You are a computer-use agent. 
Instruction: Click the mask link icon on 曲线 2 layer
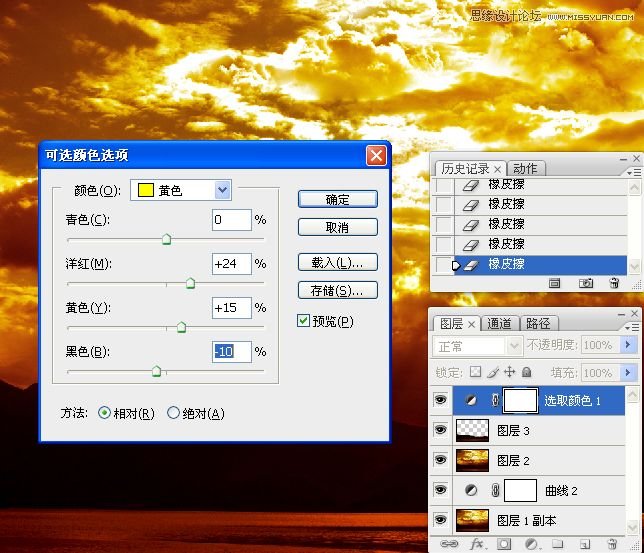coord(495,490)
